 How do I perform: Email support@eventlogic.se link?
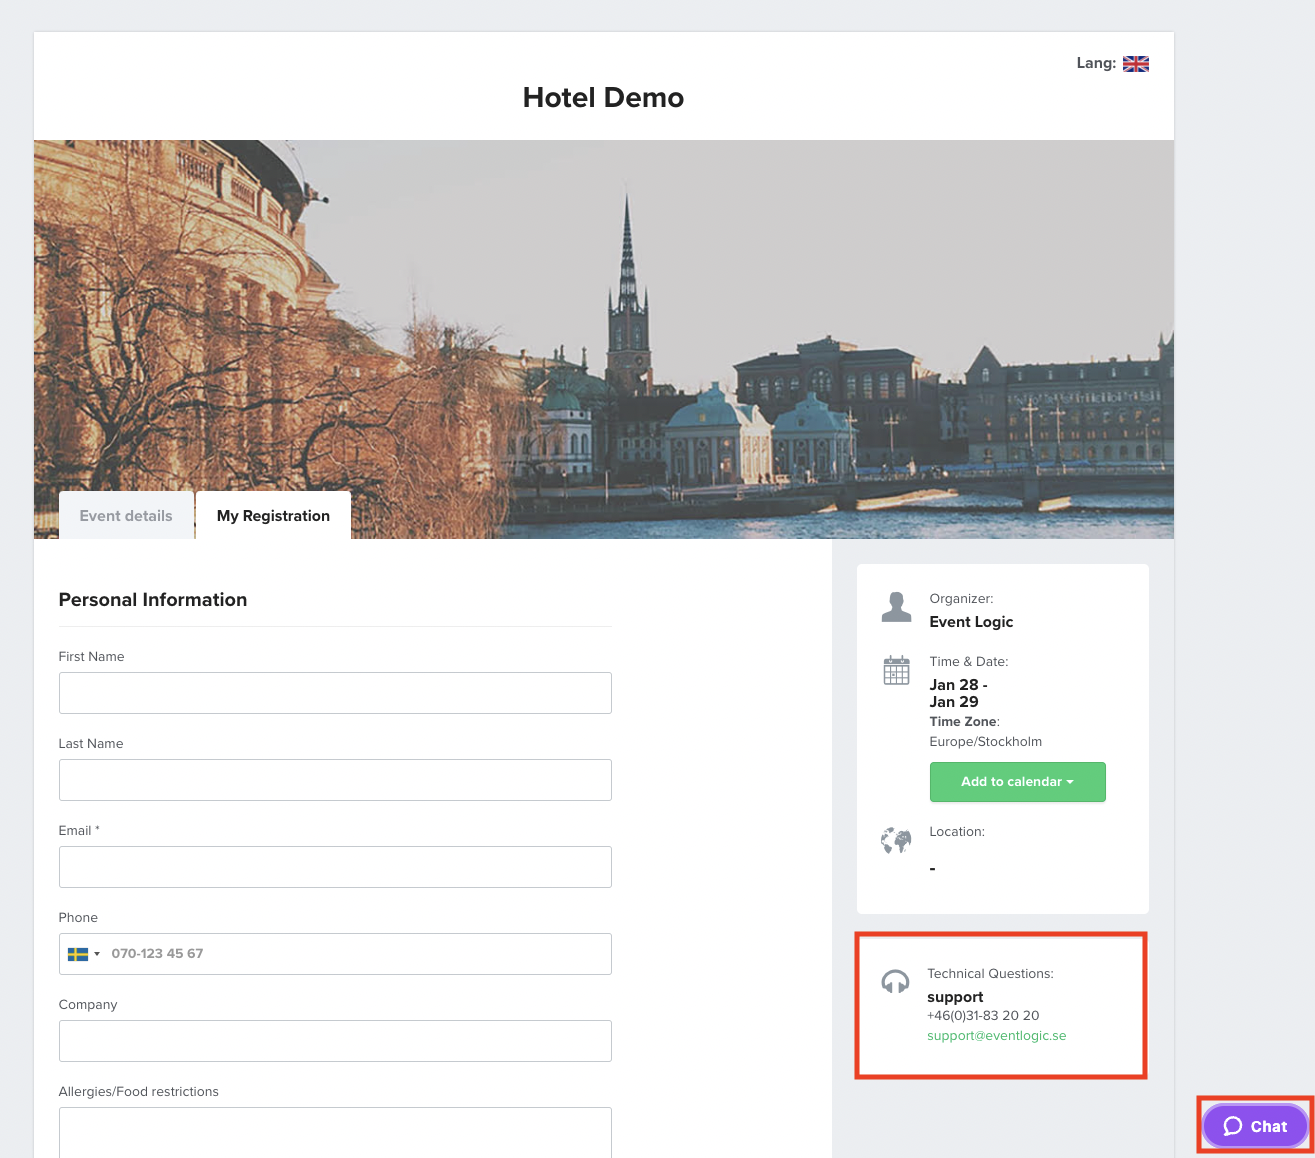click(x=996, y=1036)
